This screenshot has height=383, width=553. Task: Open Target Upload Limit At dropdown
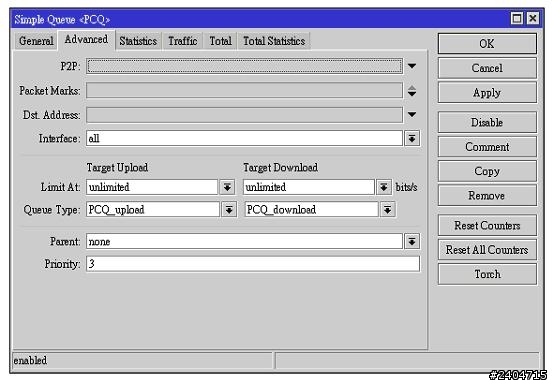[x=227, y=187]
